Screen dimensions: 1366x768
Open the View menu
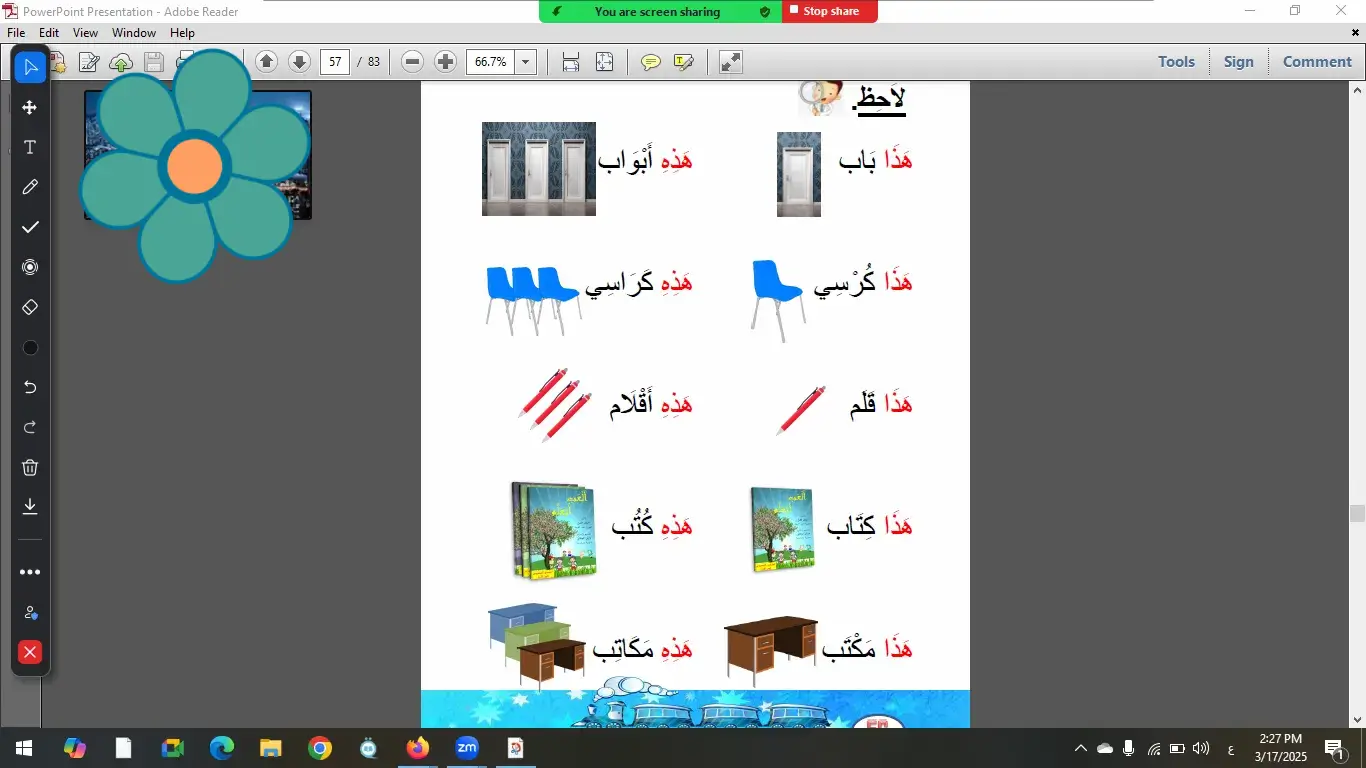(x=85, y=32)
